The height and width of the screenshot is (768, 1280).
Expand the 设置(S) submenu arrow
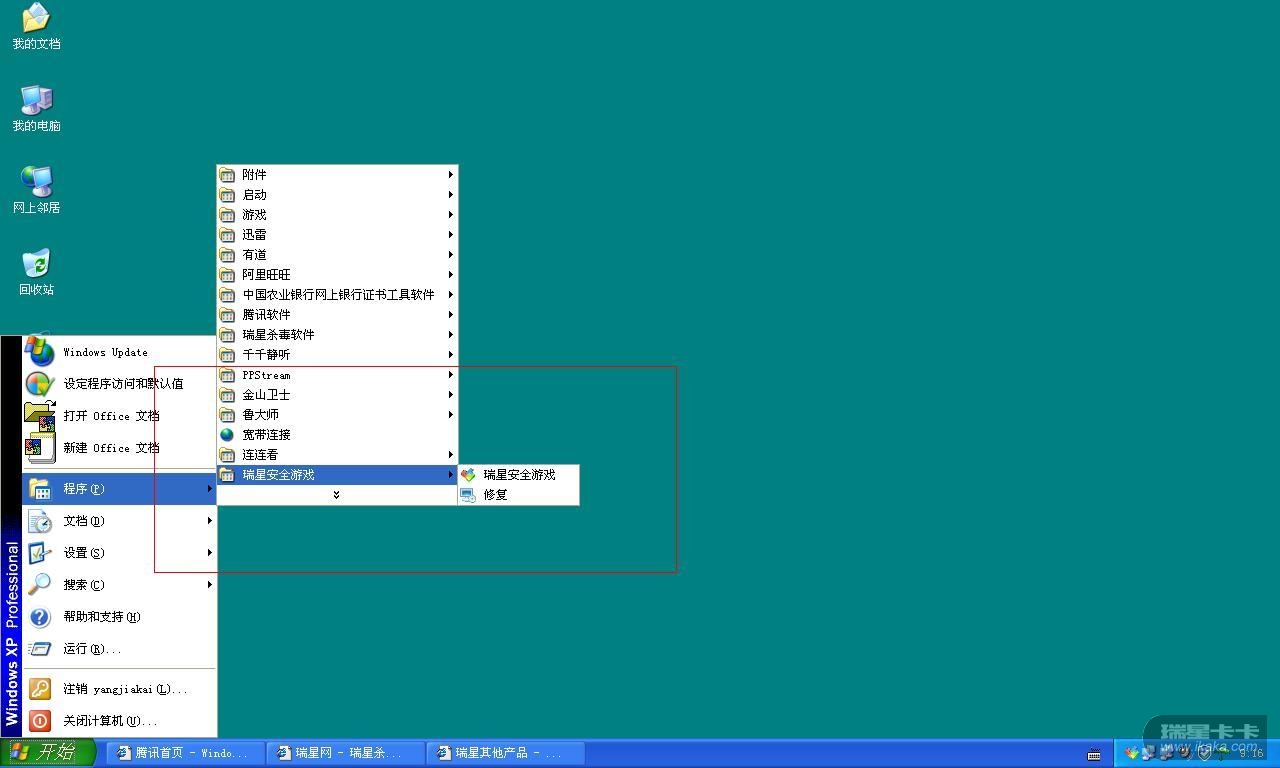coord(210,553)
